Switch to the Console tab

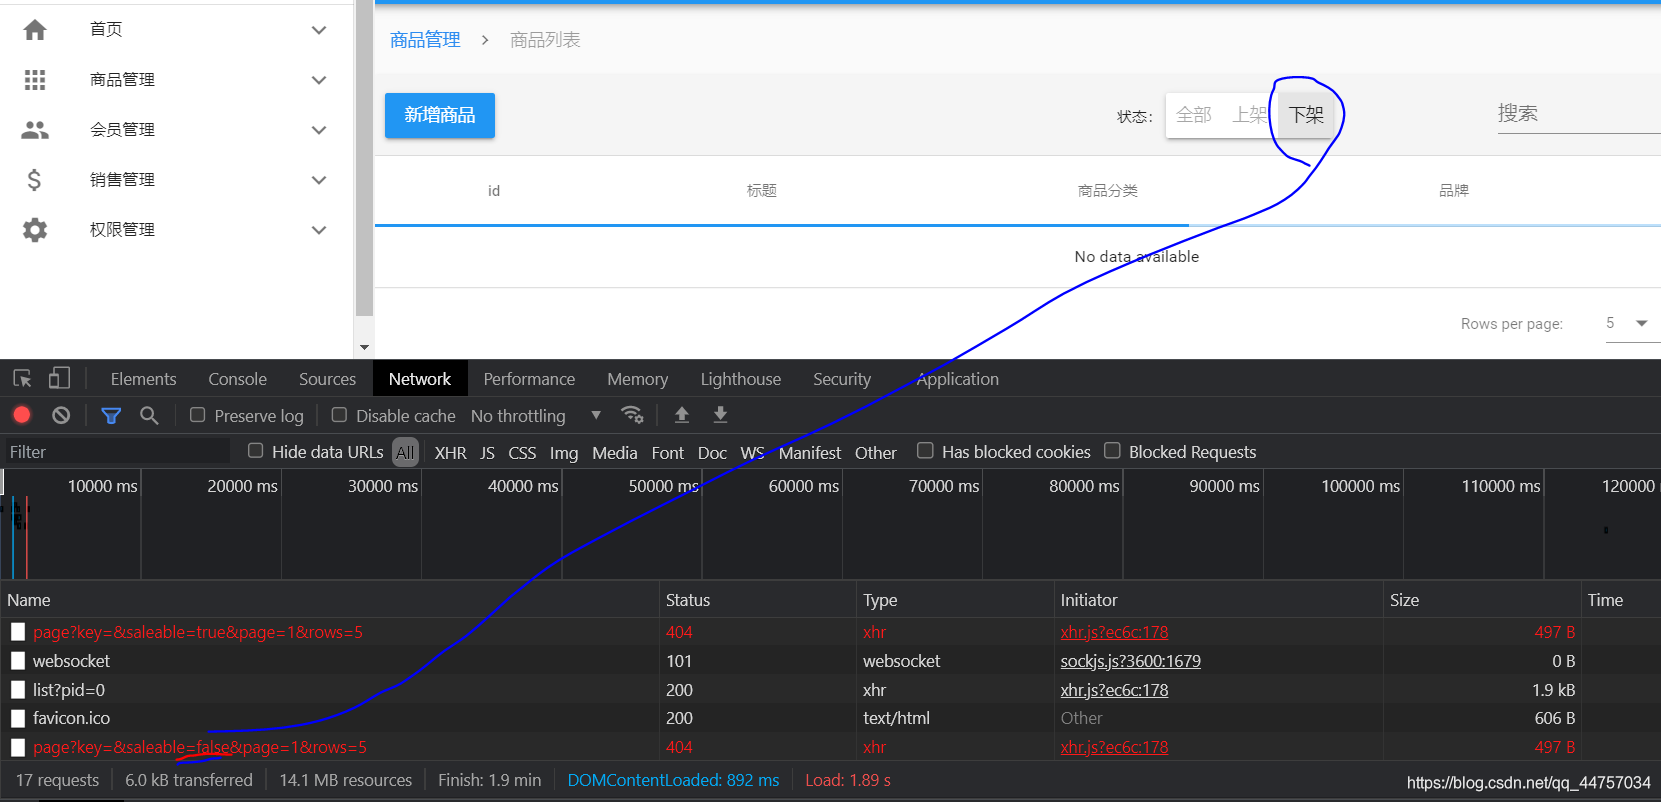click(237, 379)
